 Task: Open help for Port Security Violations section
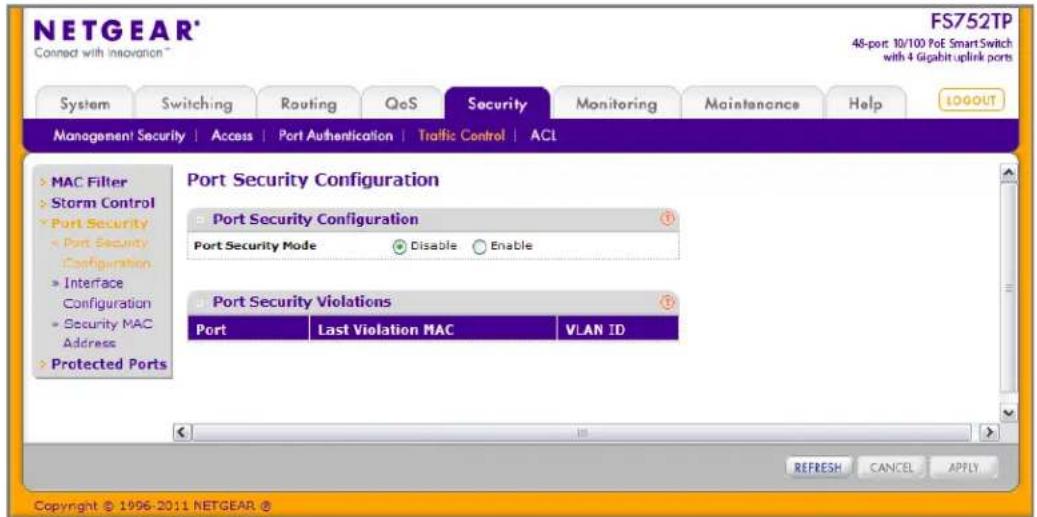667,302
